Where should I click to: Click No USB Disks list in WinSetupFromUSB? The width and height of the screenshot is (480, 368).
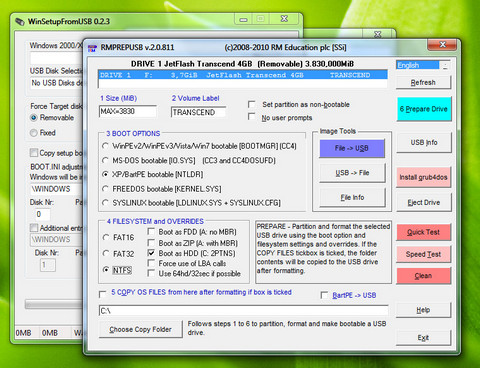[57, 83]
